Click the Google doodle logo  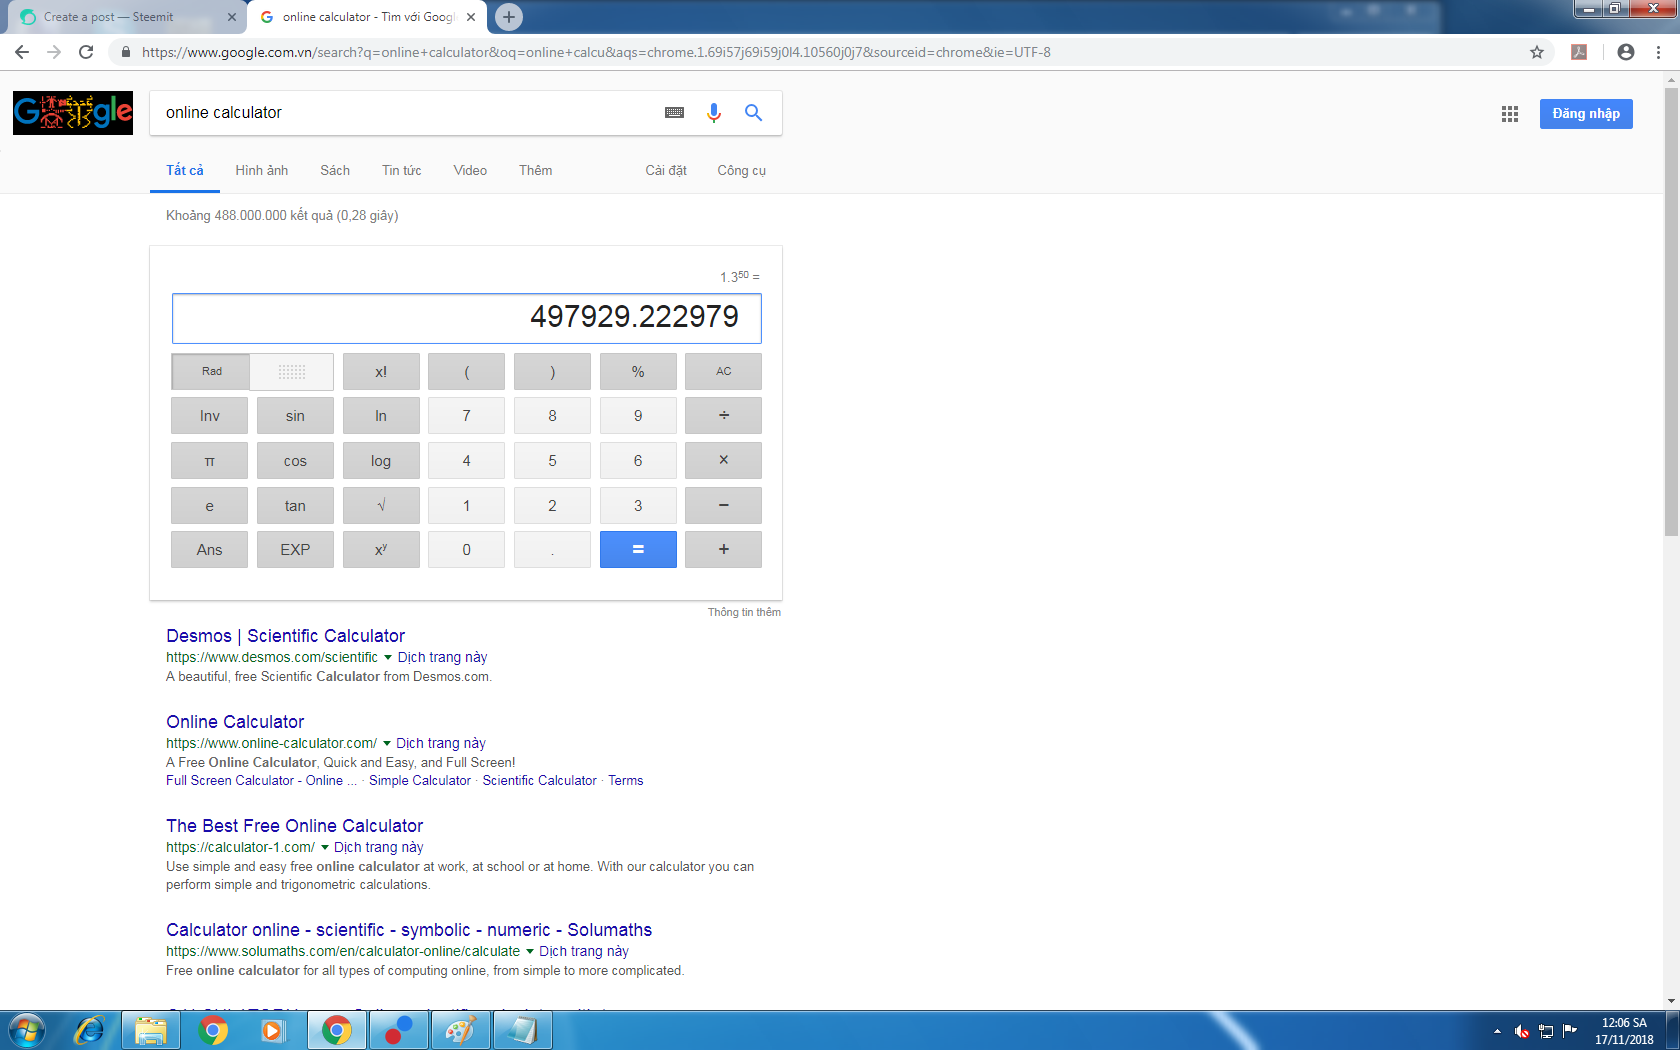pyautogui.click(x=73, y=113)
